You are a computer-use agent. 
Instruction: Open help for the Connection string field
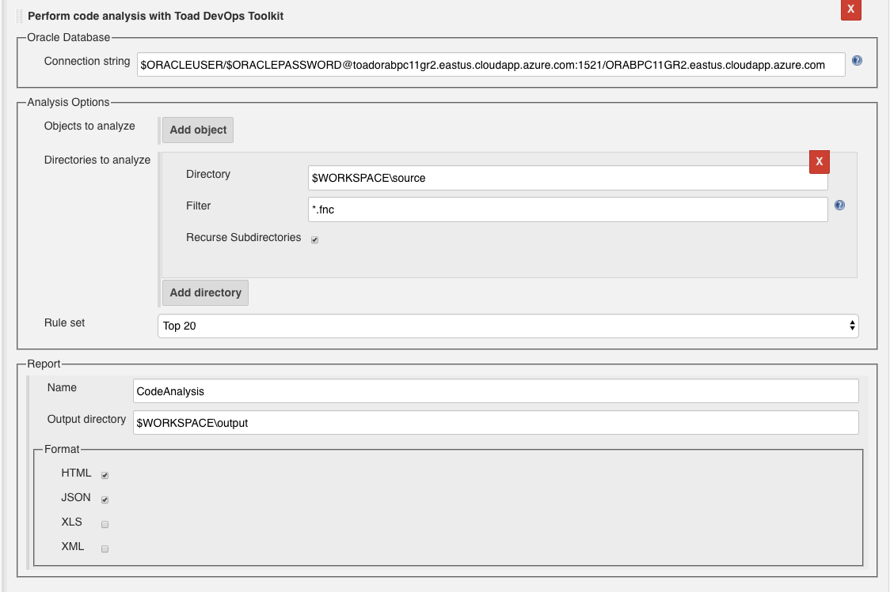point(857,61)
